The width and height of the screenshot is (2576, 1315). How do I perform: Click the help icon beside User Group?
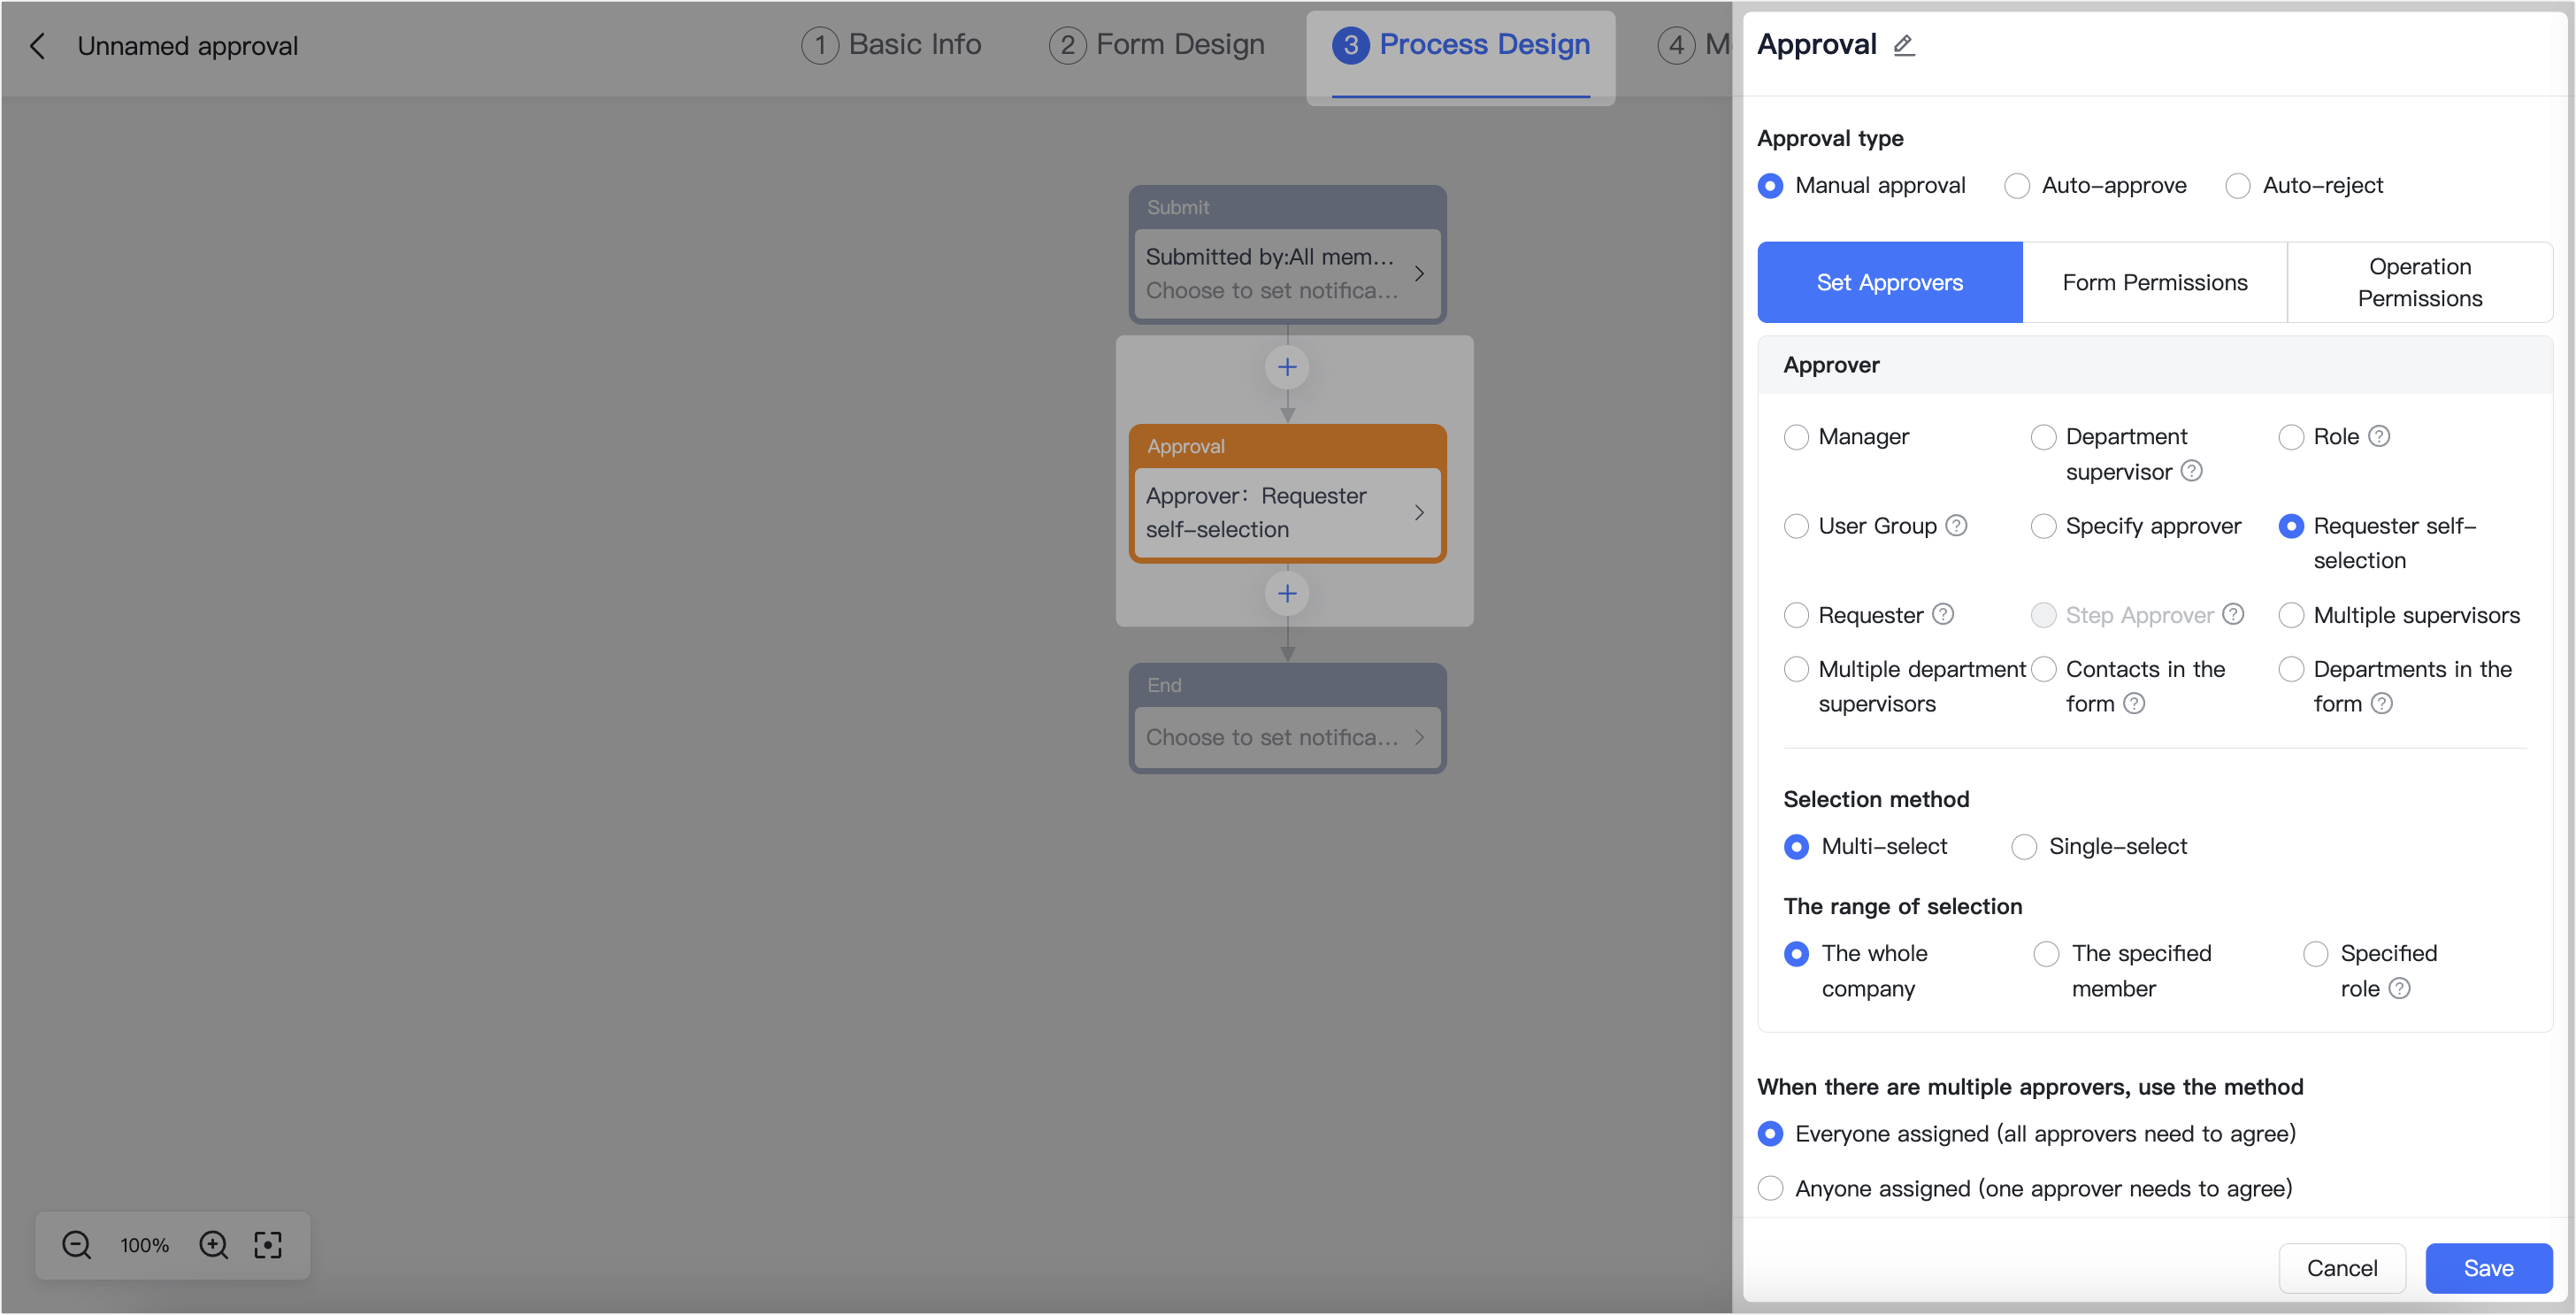click(1957, 525)
